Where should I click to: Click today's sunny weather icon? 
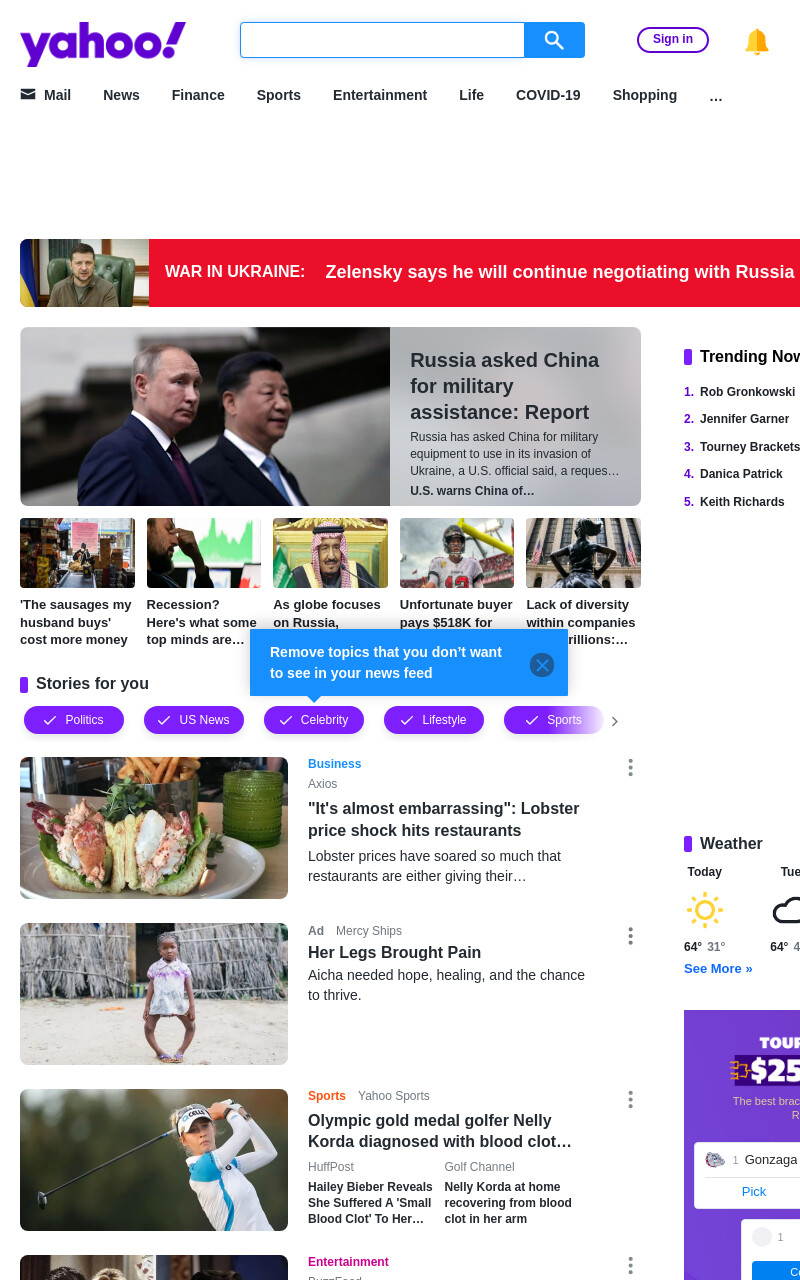click(x=705, y=910)
